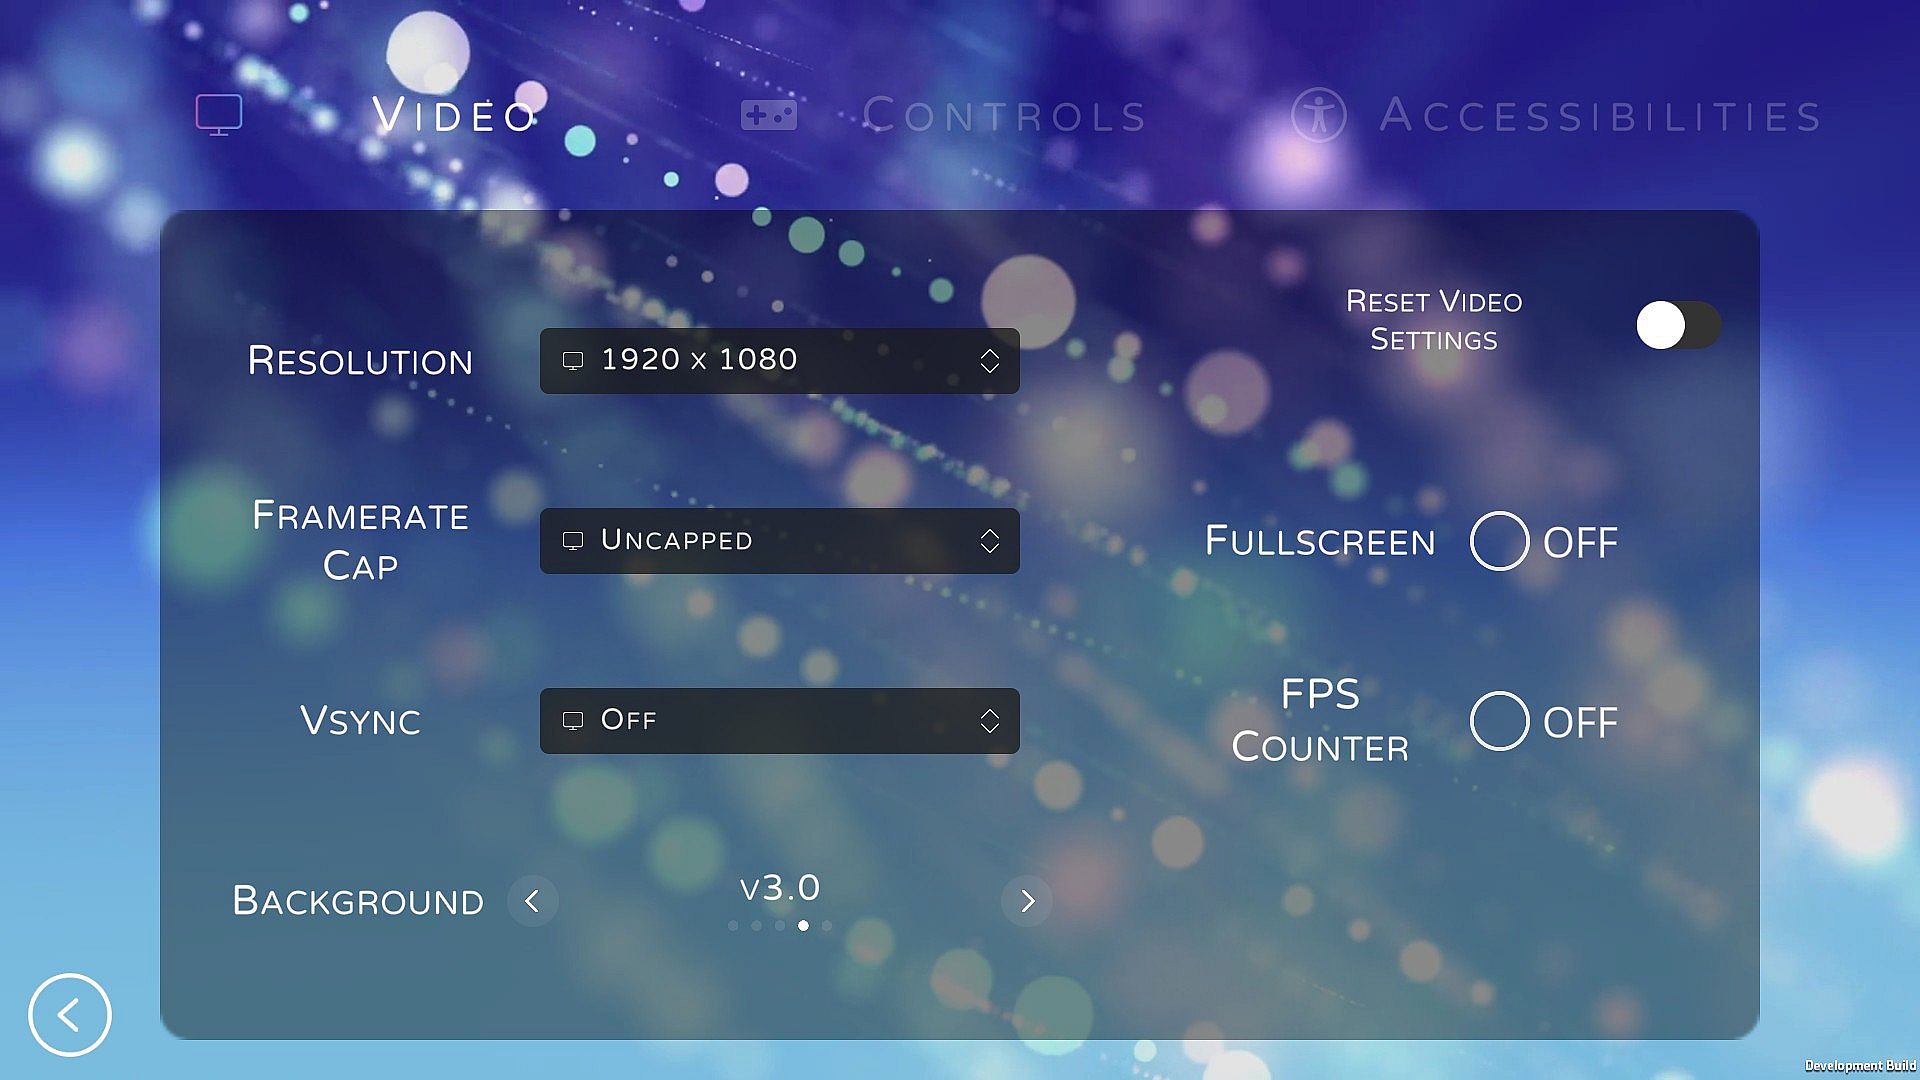Image resolution: width=1920 pixels, height=1080 pixels.
Task: Toggle the Reset Video Settings switch
Action: click(x=1677, y=325)
